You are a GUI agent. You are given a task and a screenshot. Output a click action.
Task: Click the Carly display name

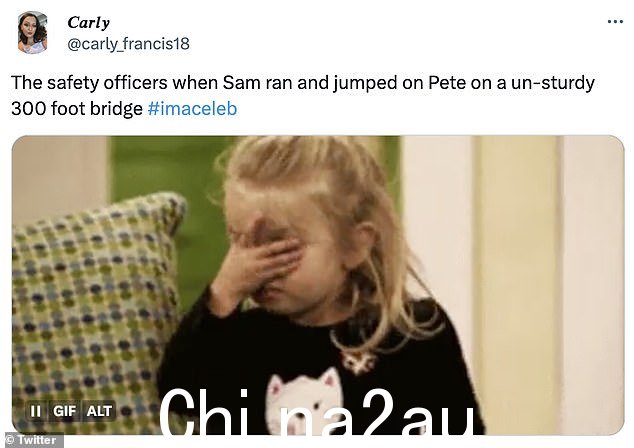tap(89, 23)
